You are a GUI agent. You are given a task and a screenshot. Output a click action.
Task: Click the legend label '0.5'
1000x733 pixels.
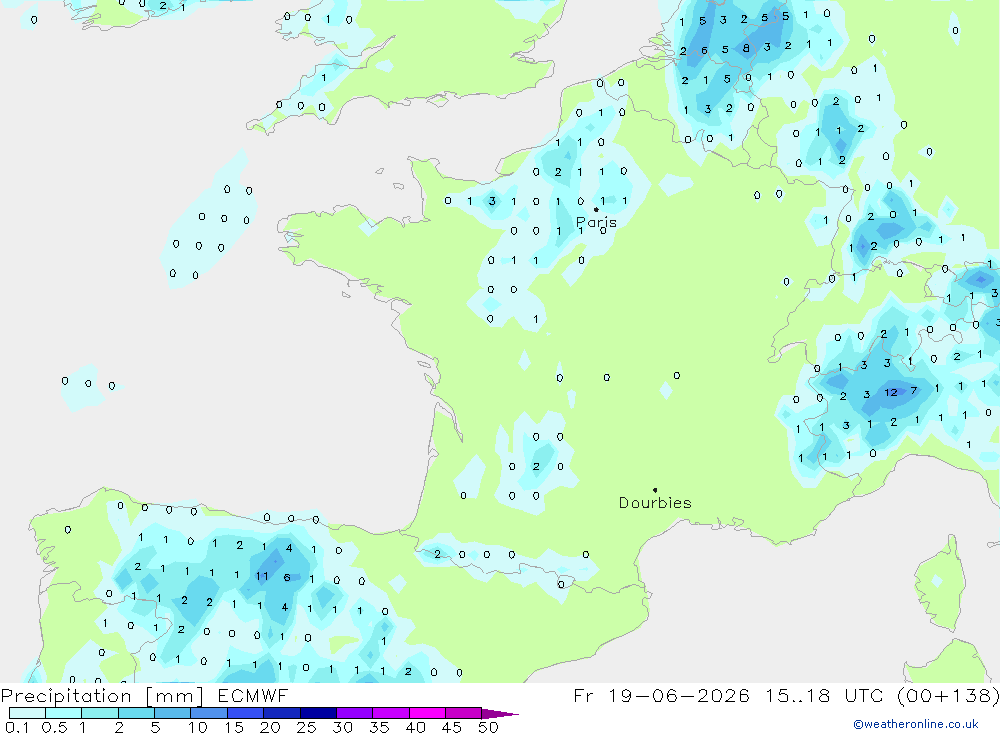[x=54, y=727]
